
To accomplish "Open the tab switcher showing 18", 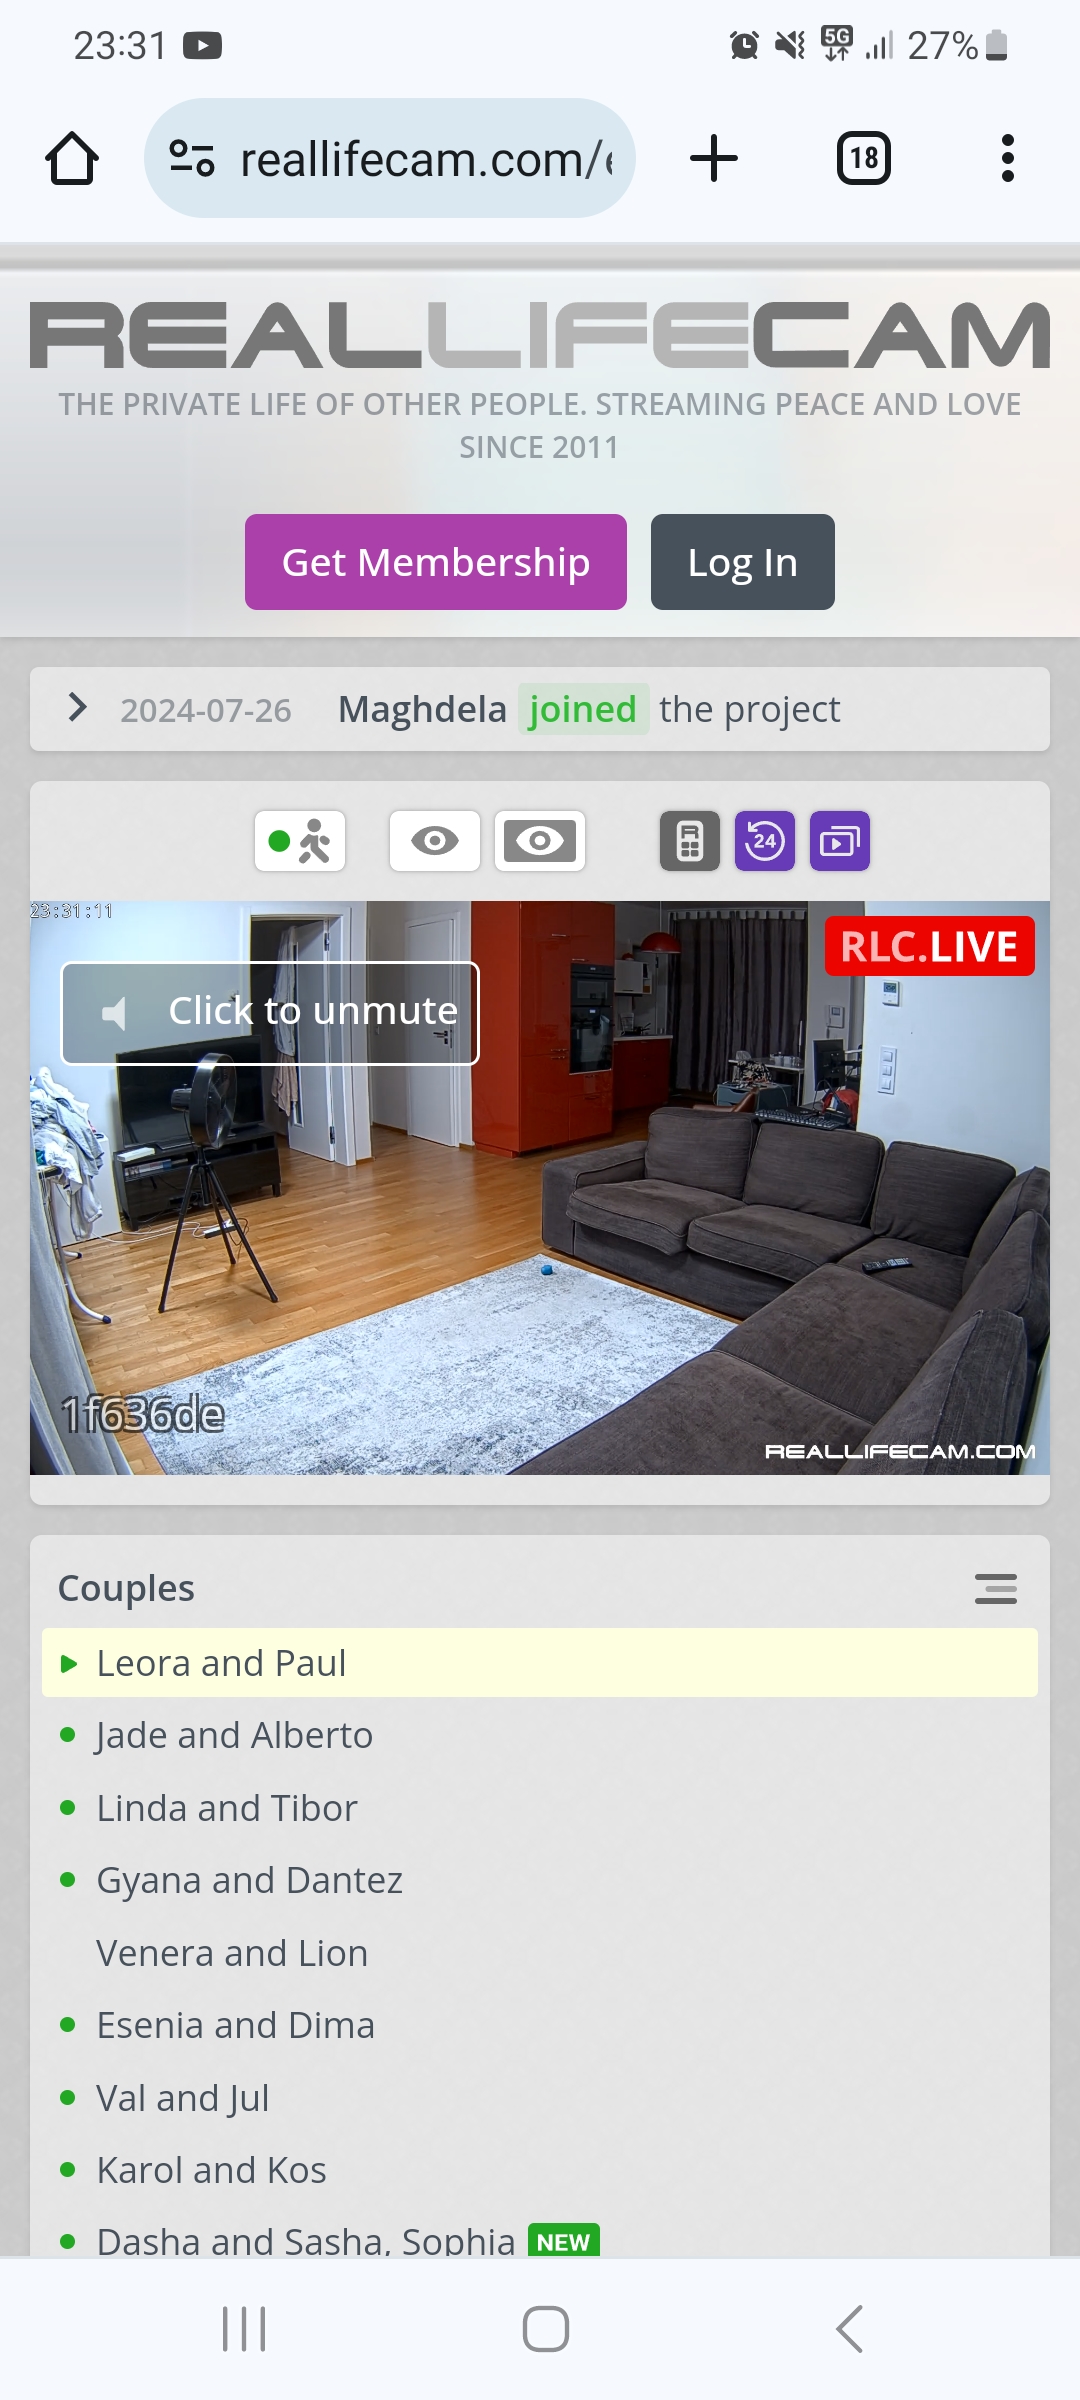I will pos(864,158).
